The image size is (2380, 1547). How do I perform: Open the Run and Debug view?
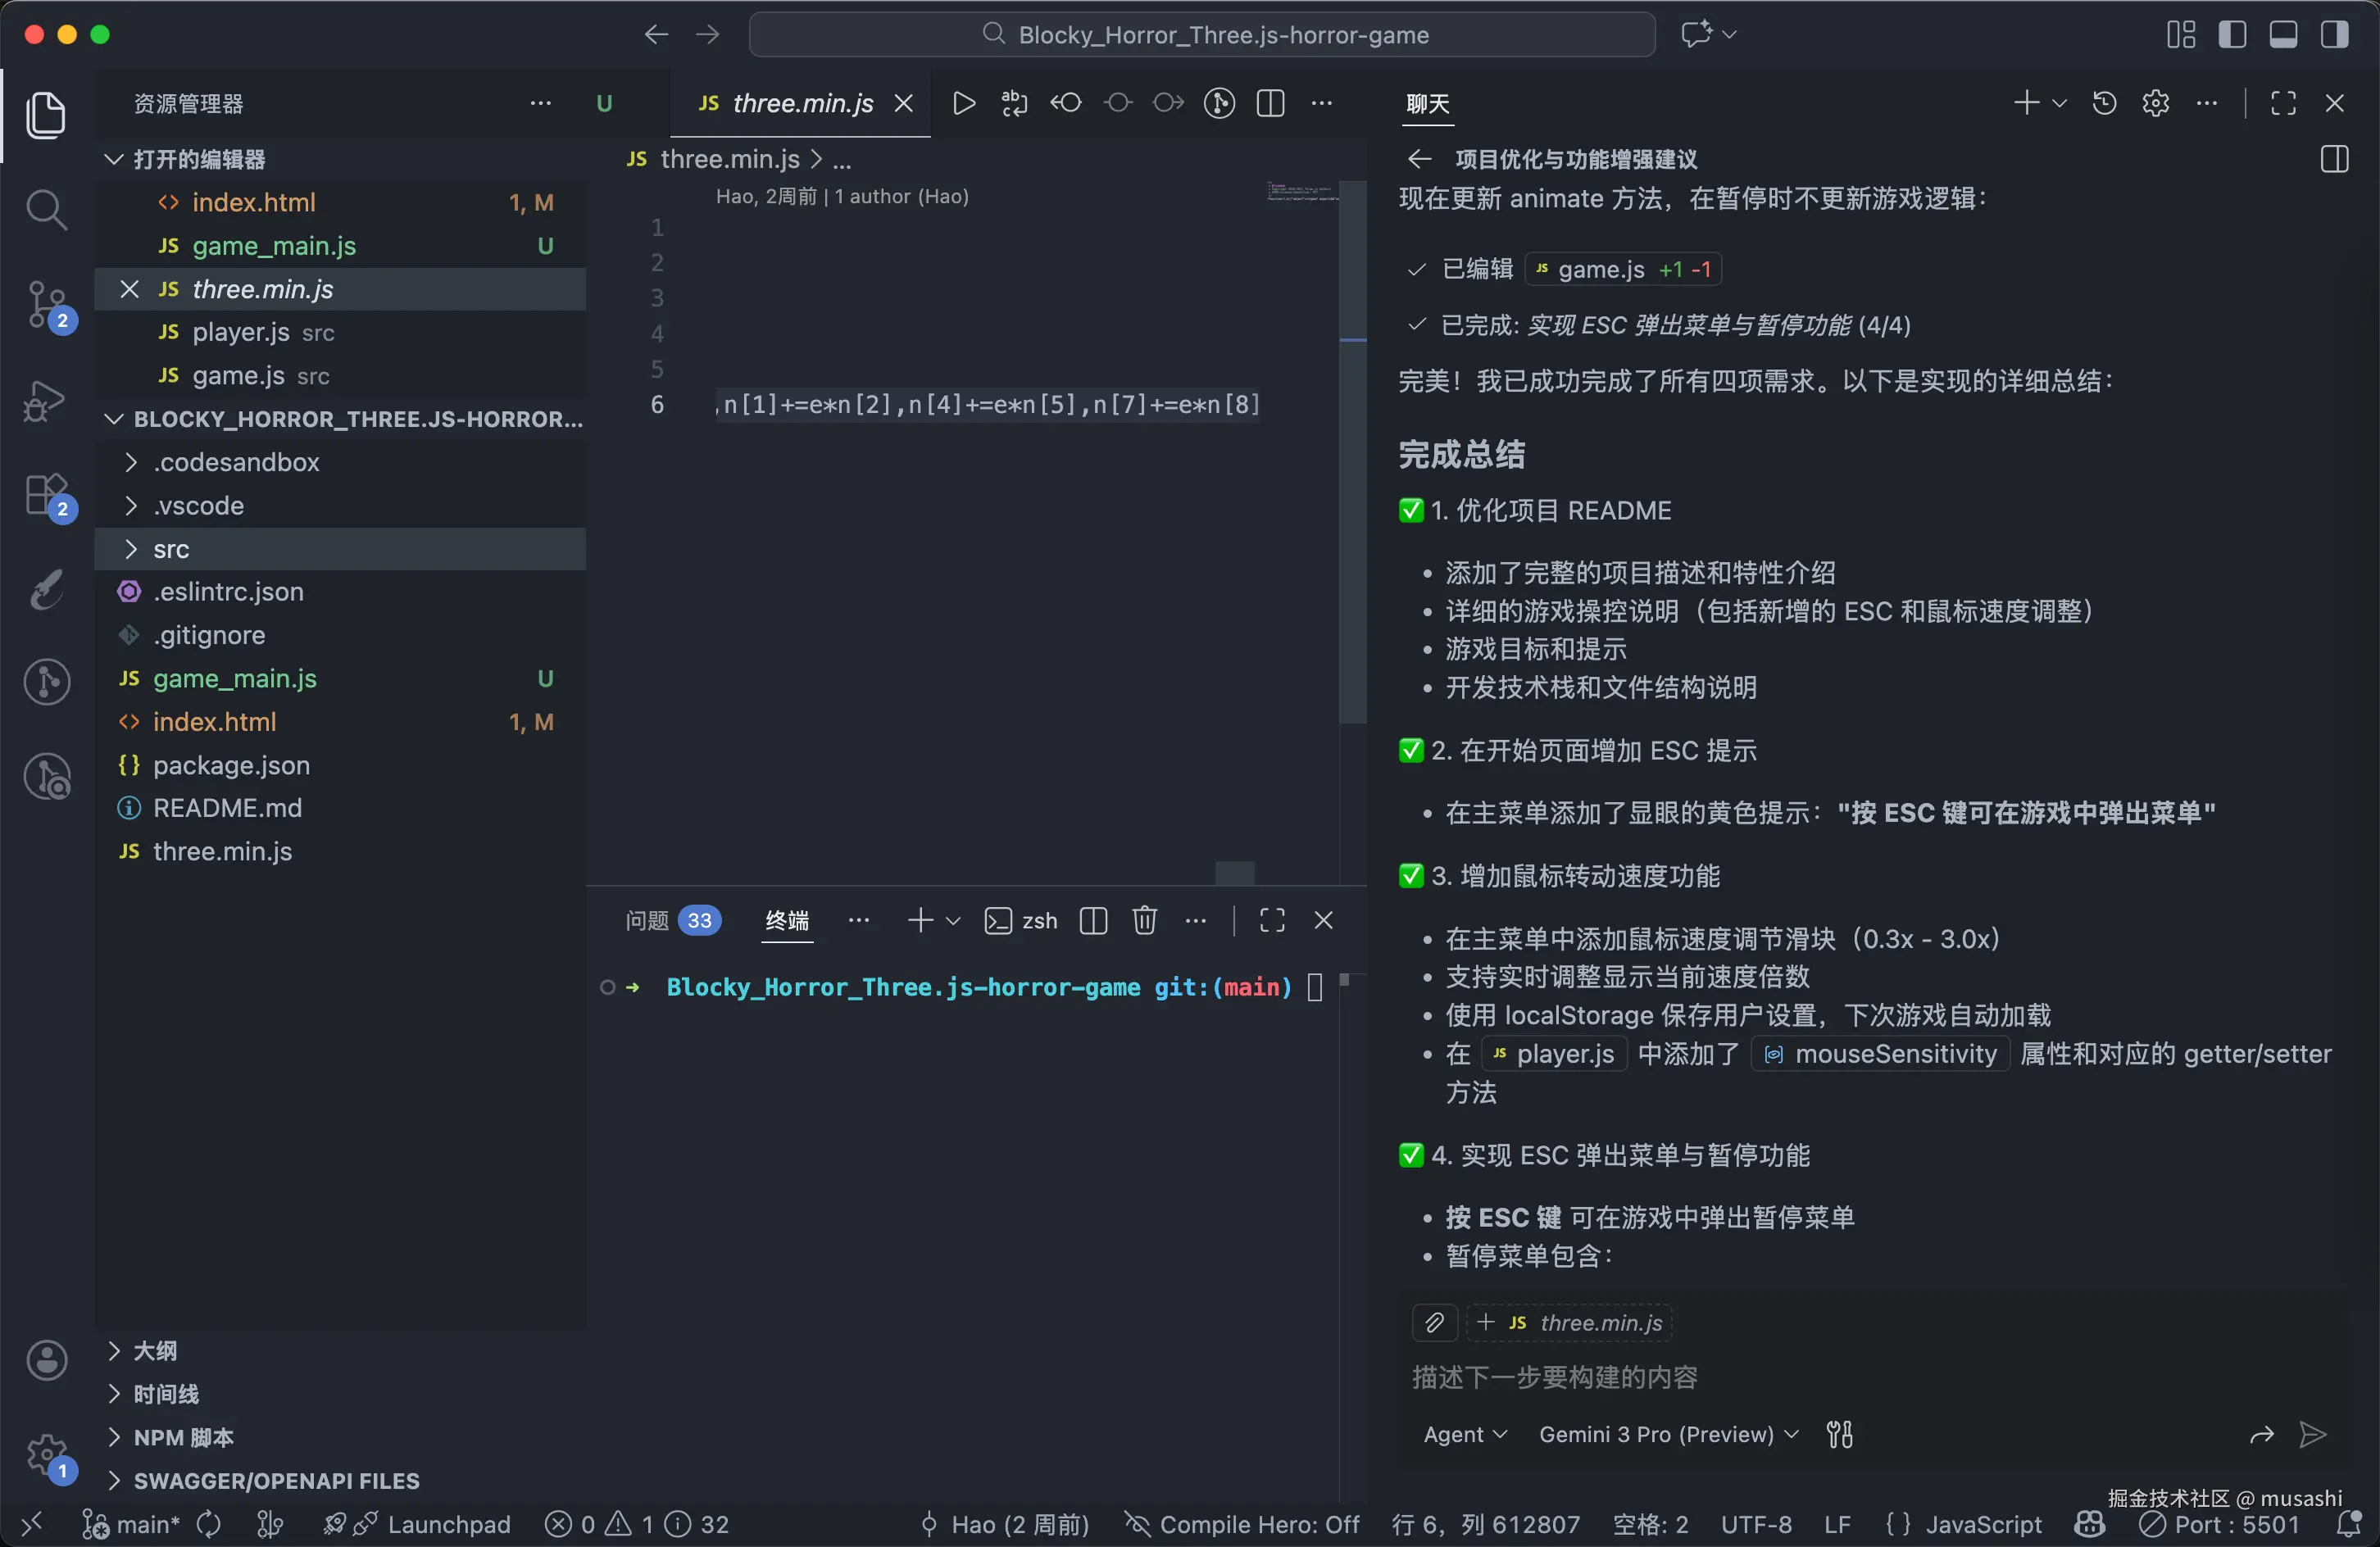(x=46, y=401)
